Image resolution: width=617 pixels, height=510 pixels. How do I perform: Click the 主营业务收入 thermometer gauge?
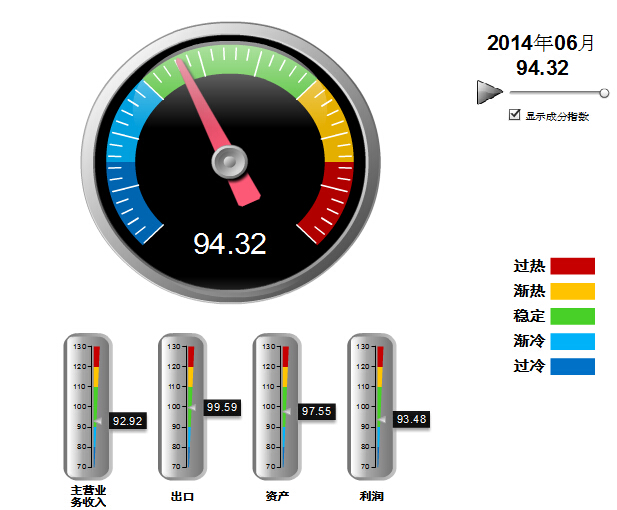[88, 405]
